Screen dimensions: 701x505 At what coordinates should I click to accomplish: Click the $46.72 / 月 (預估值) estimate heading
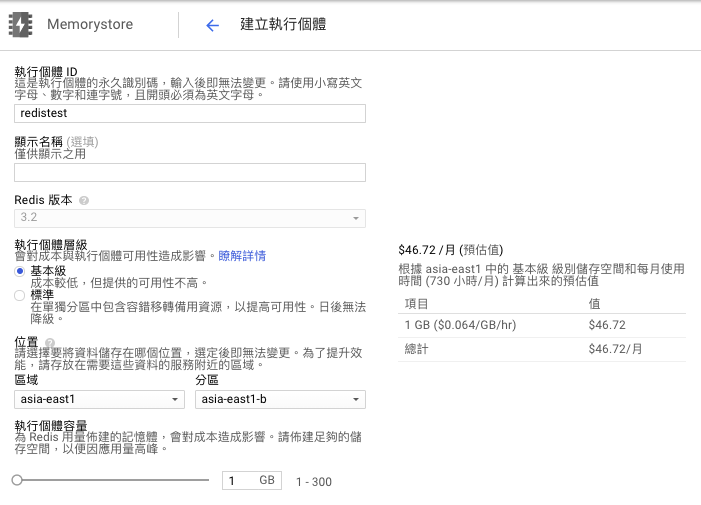[x=451, y=250]
